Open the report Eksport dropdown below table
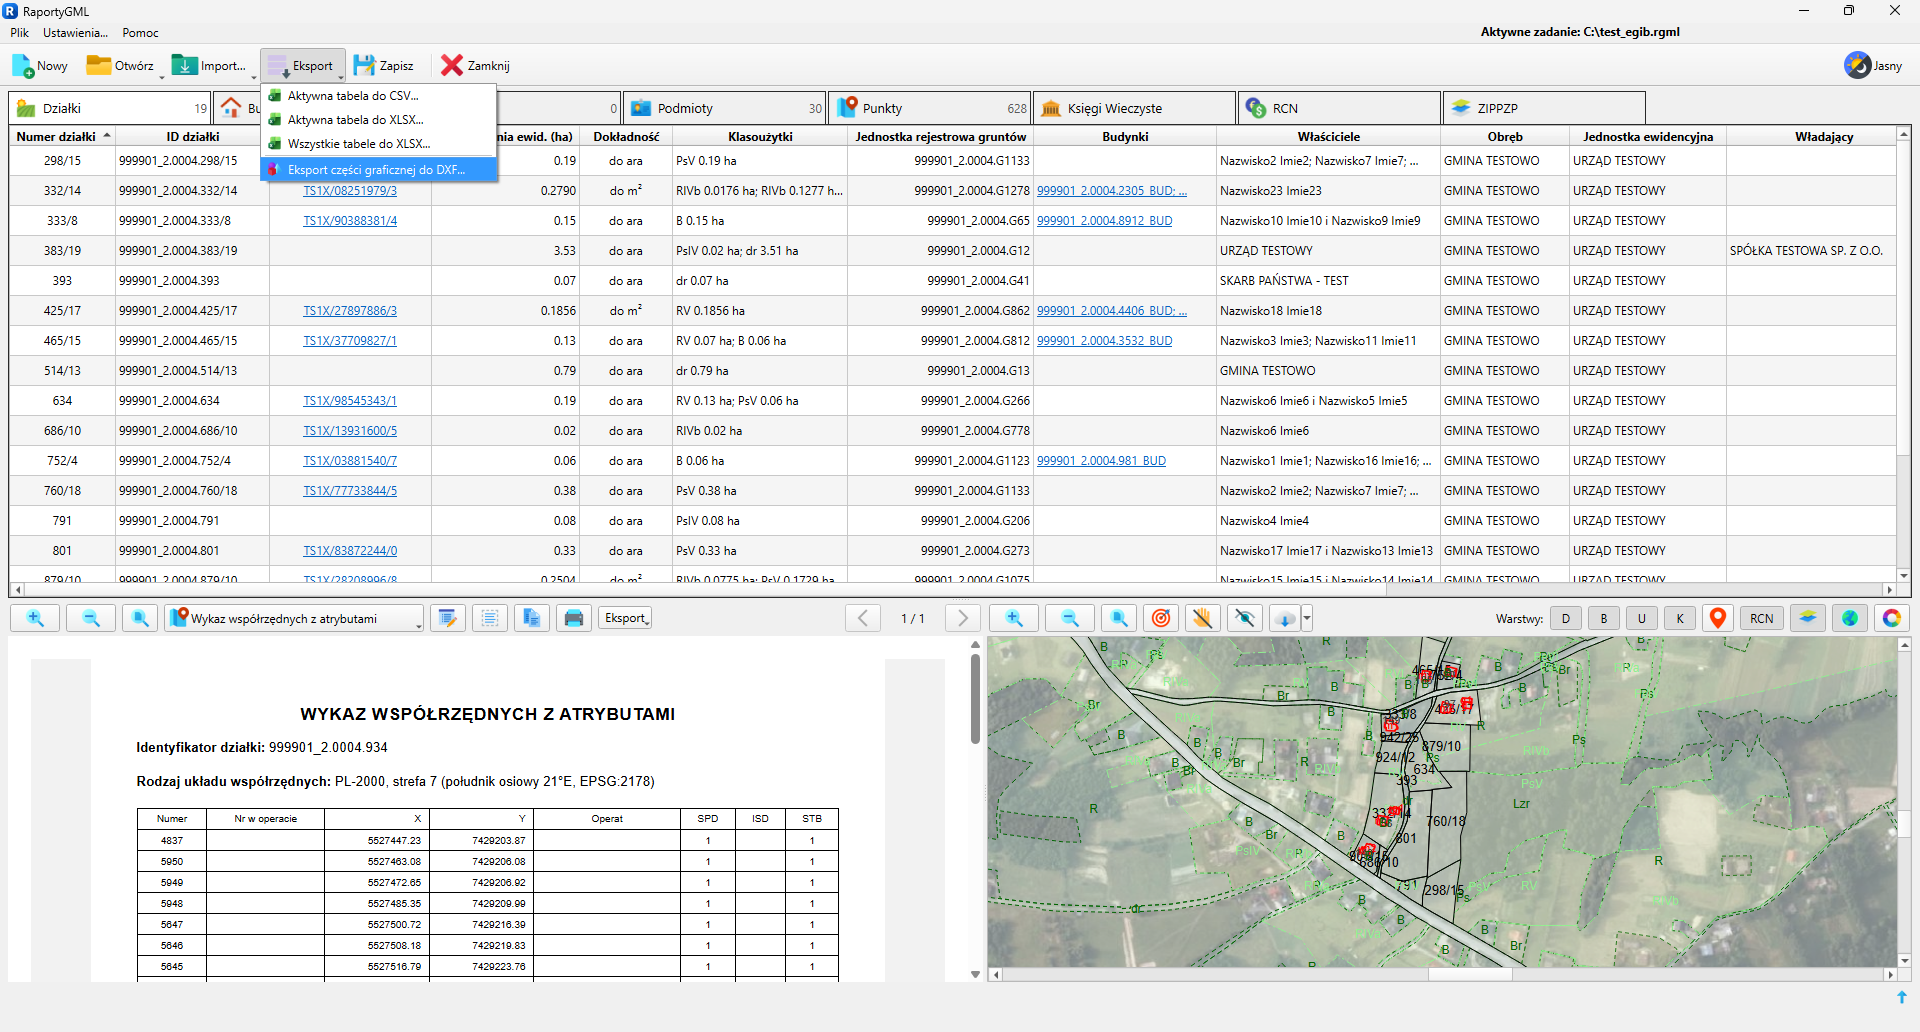The width and height of the screenshot is (1920, 1032). point(626,618)
